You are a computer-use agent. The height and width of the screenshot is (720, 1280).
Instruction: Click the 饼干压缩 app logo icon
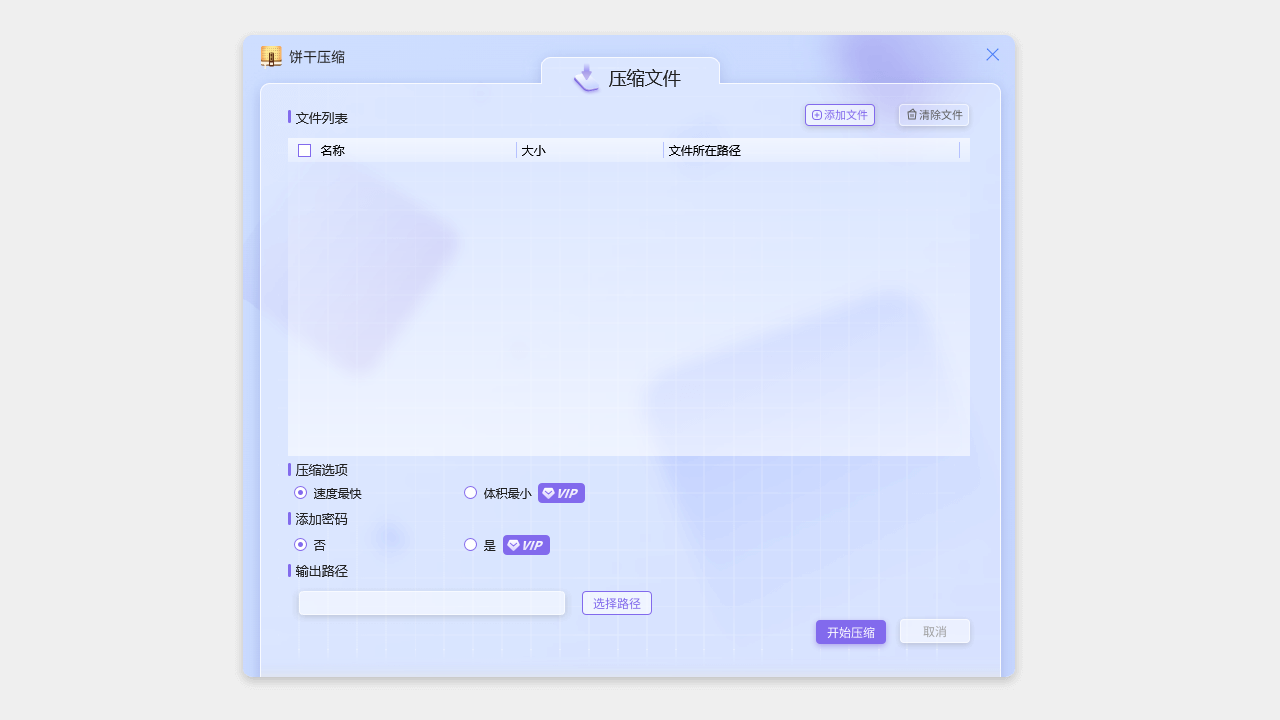point(270,56)
